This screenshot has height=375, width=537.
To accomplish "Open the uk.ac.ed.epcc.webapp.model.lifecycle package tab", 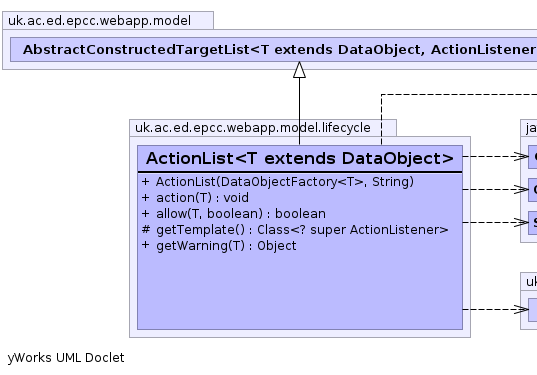I will coord(263,128).
